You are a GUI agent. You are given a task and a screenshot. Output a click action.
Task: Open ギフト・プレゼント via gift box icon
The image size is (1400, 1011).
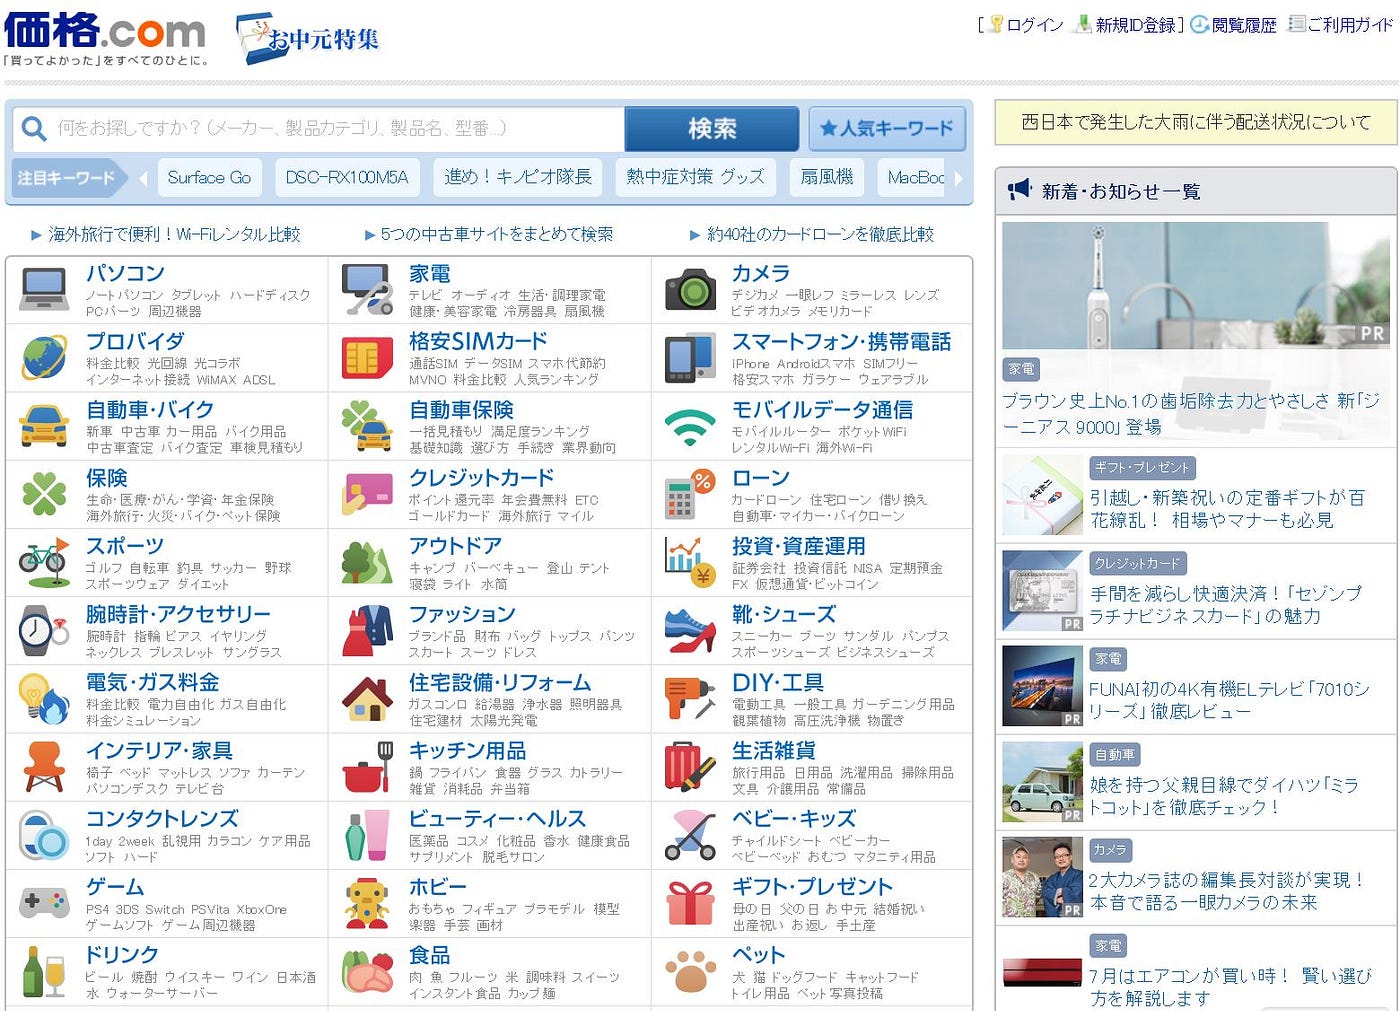coord(690,902)
